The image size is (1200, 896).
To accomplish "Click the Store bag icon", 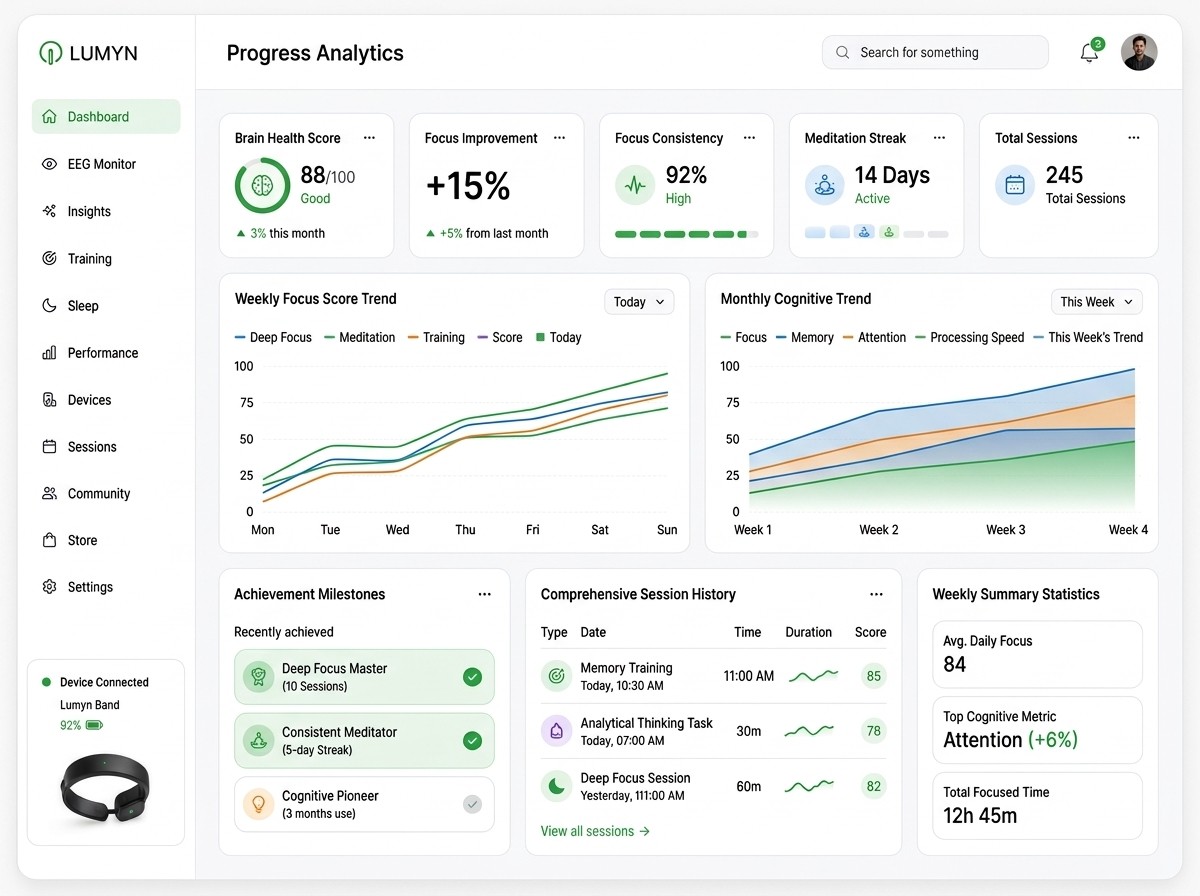I will pos(49,540).
